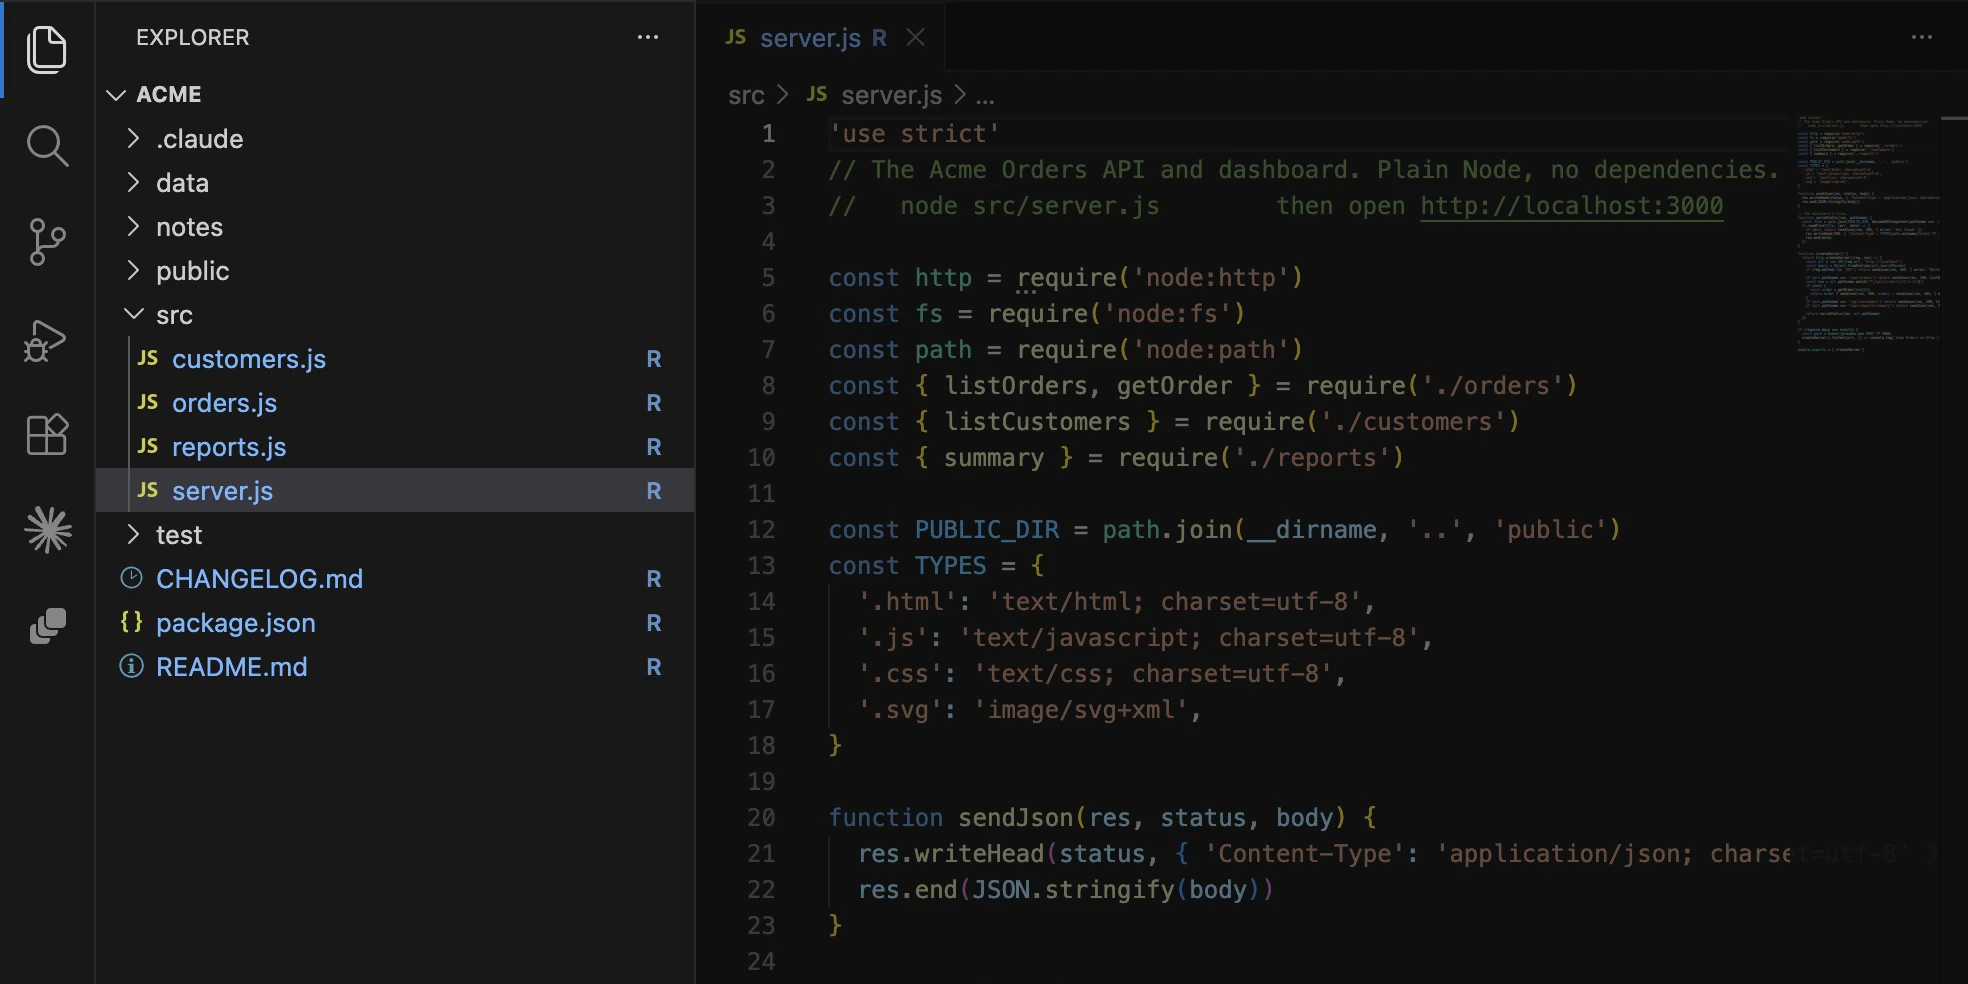Screen dimensions: 1968x984
Task: Click line number 20 in the gutter
Action: coord(761,818)
